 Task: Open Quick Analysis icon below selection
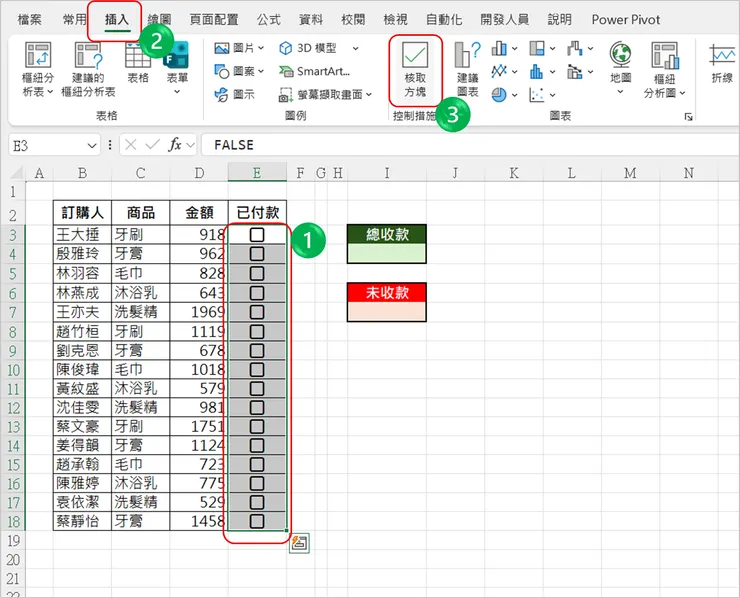(299, 543)
